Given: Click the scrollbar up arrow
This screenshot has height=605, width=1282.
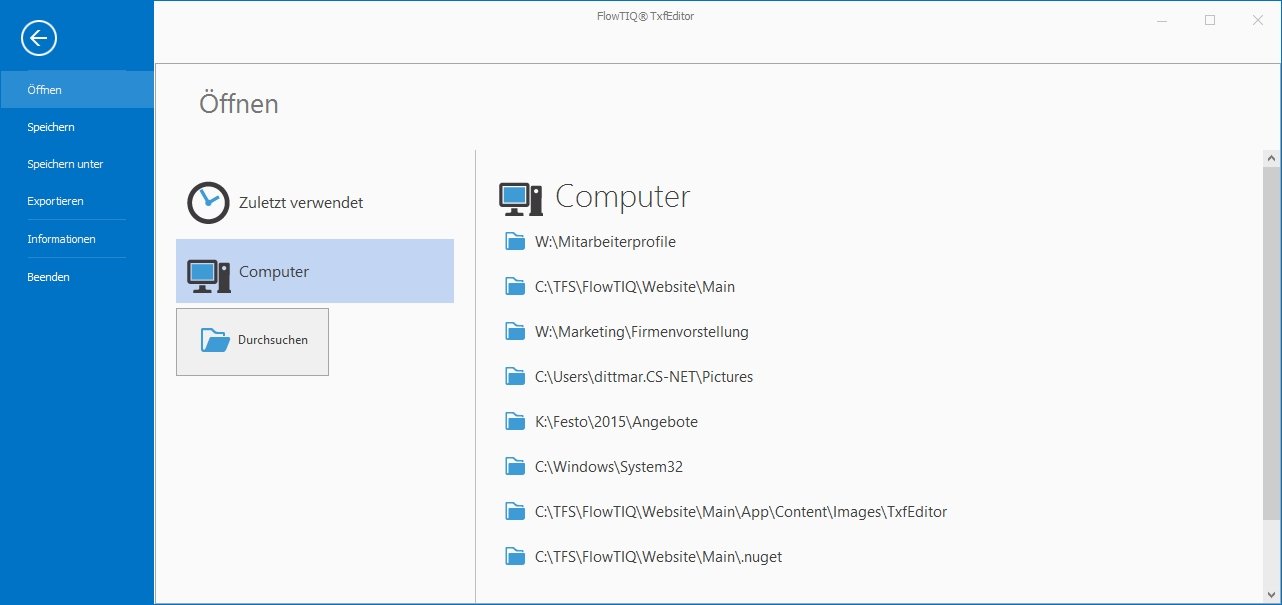Looking at the screenshot, I should [x=1272, y=159].
